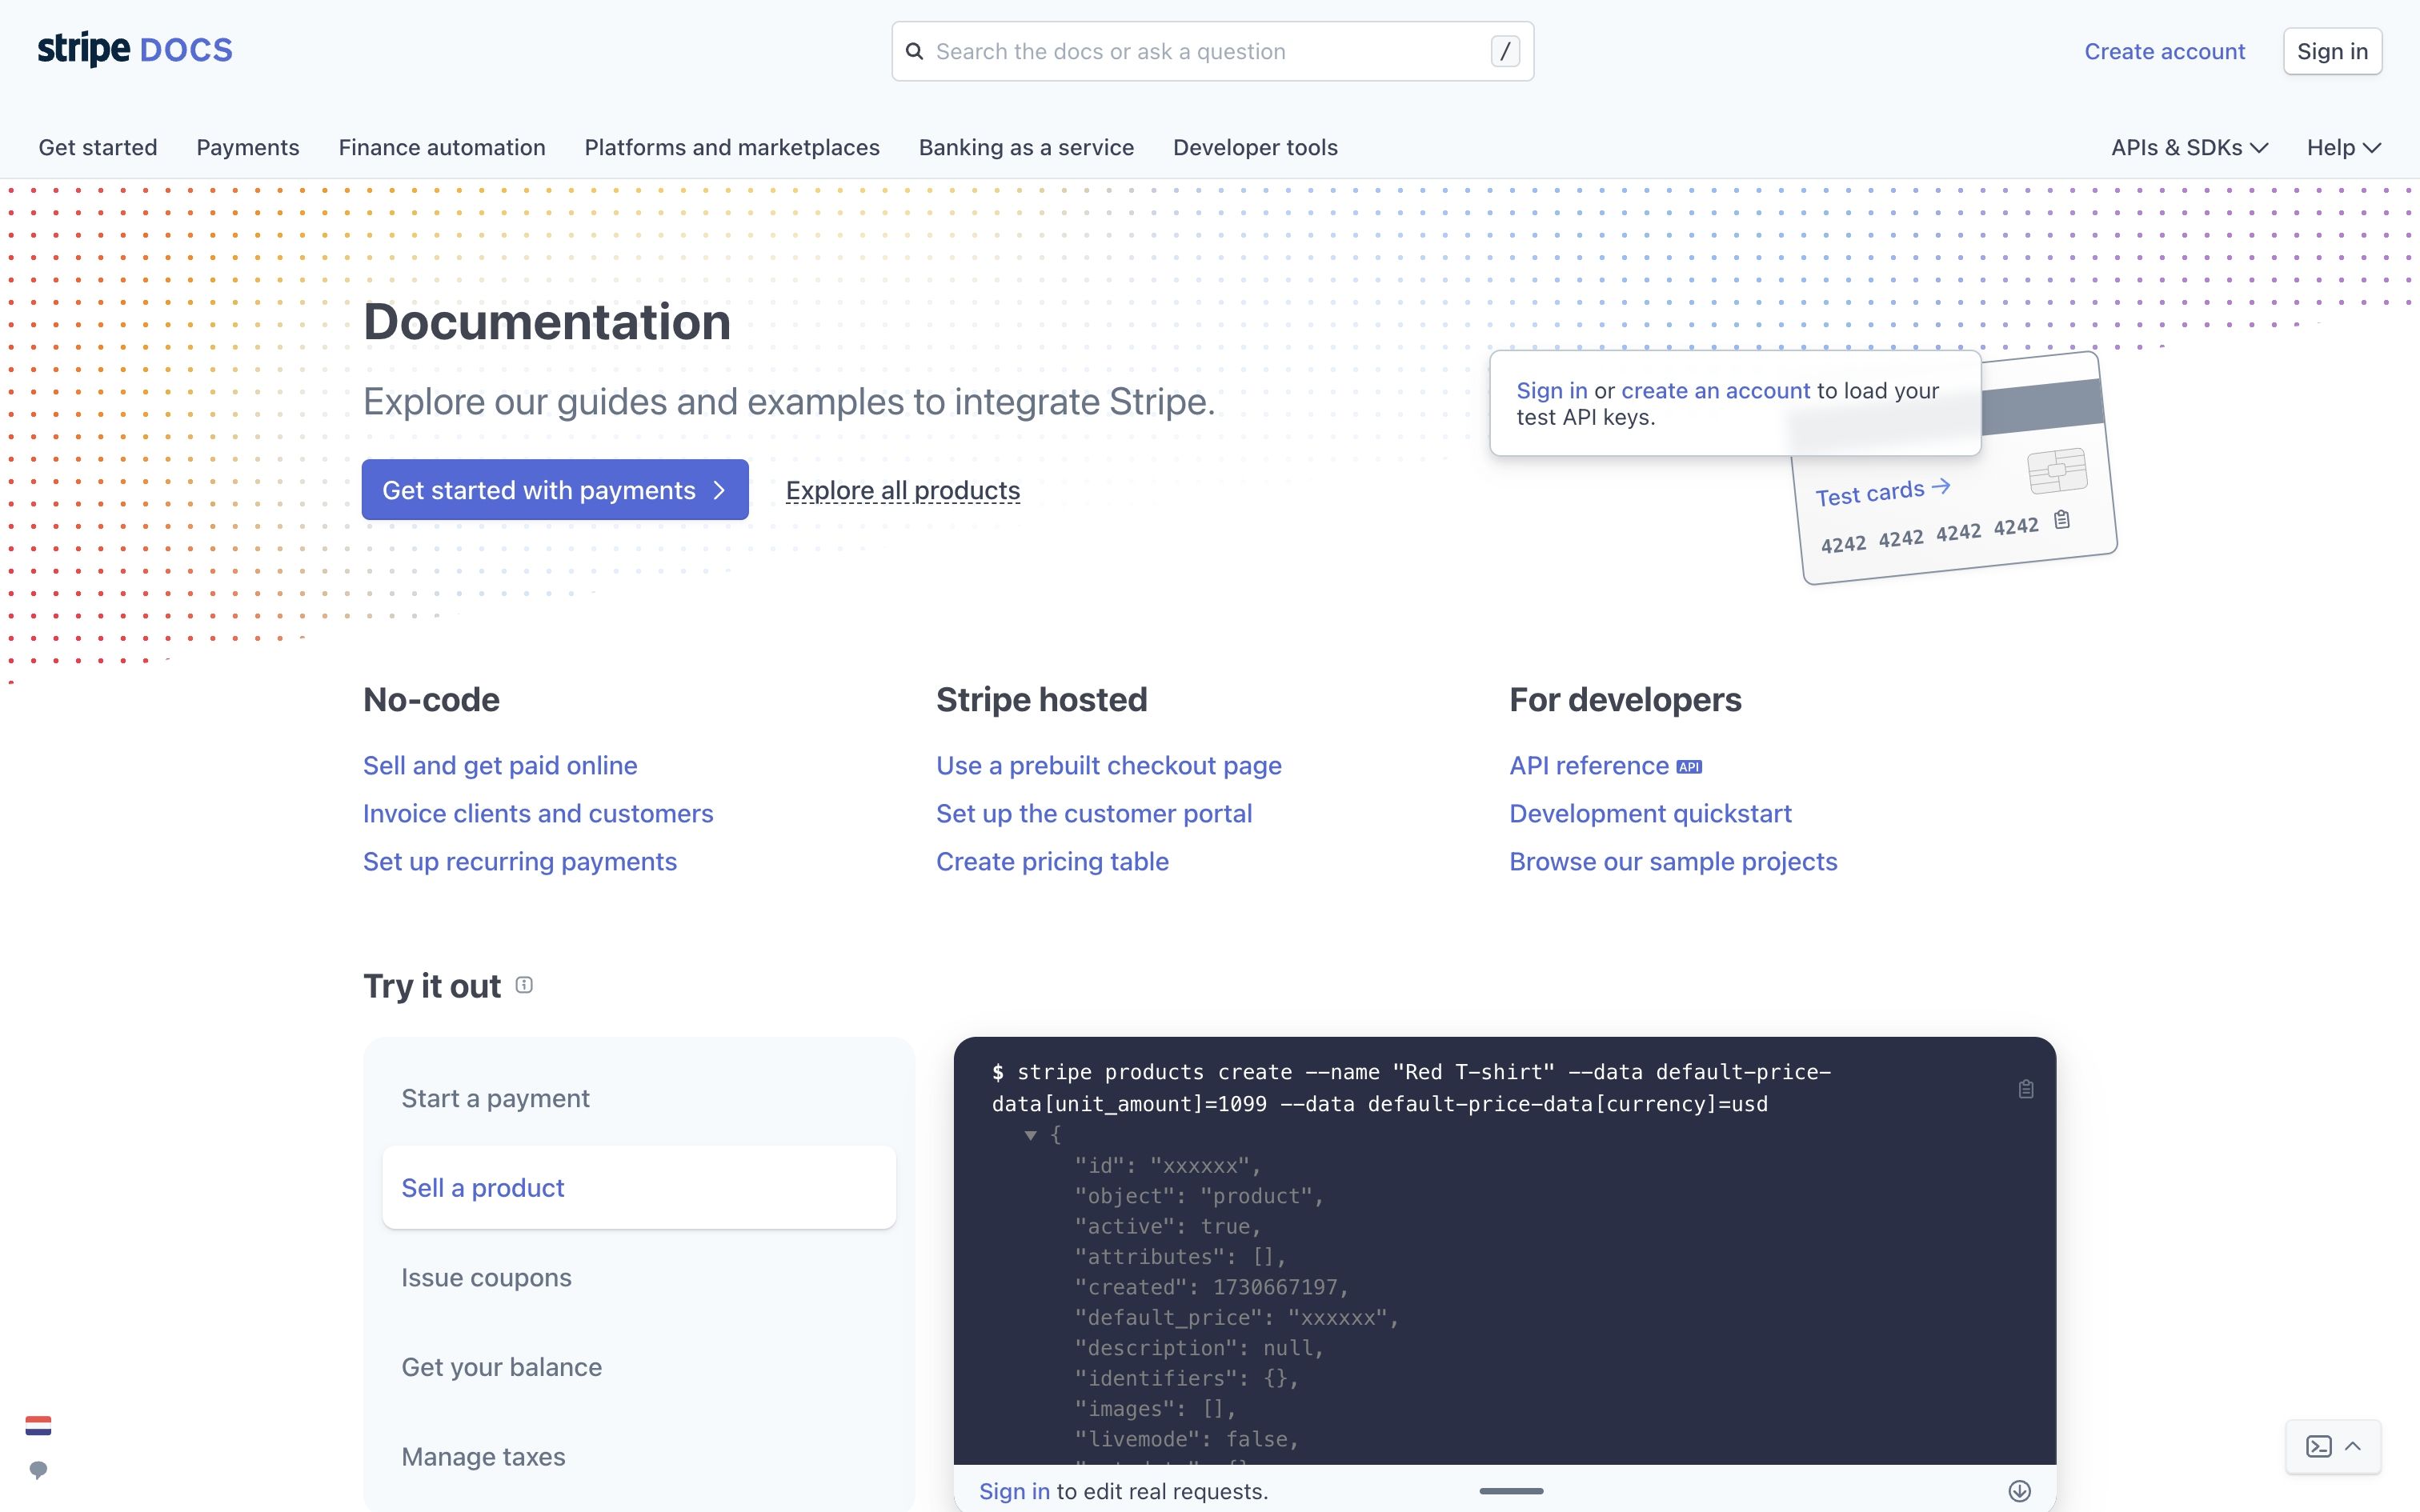Click the code panel resize handle bar
This screenshot has width=2420, height=1512.
click(x=1511, y=1491)
